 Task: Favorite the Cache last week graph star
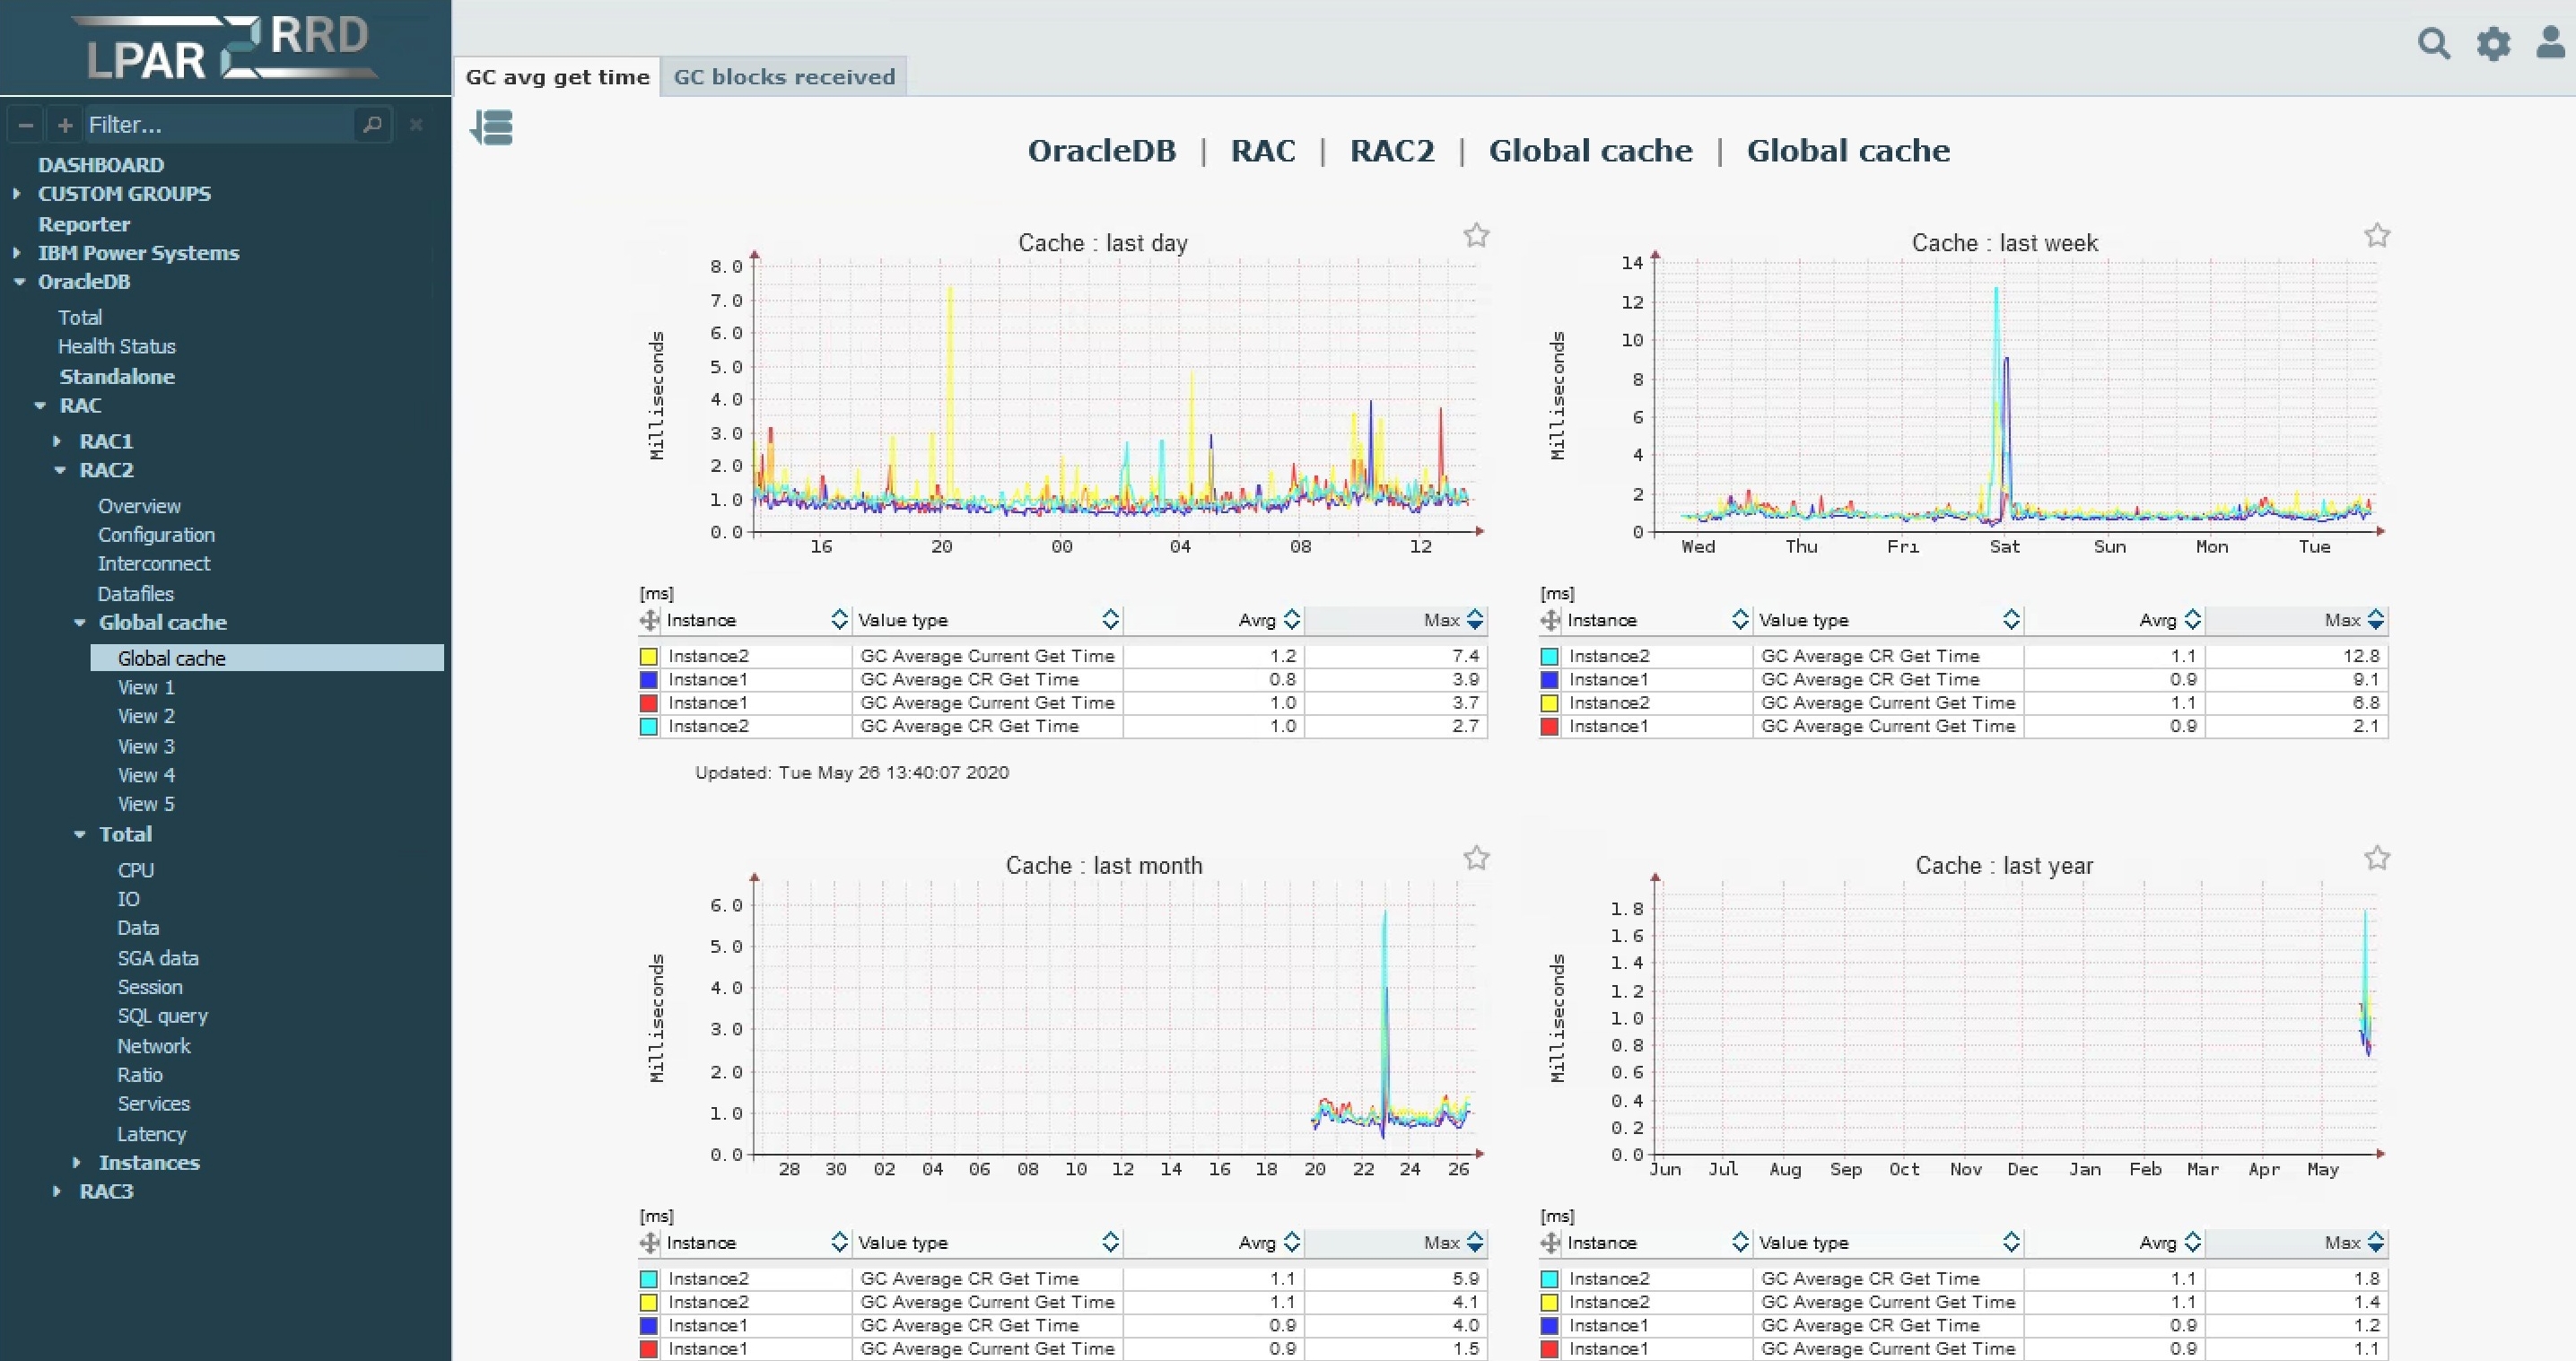coord(2377,236)
